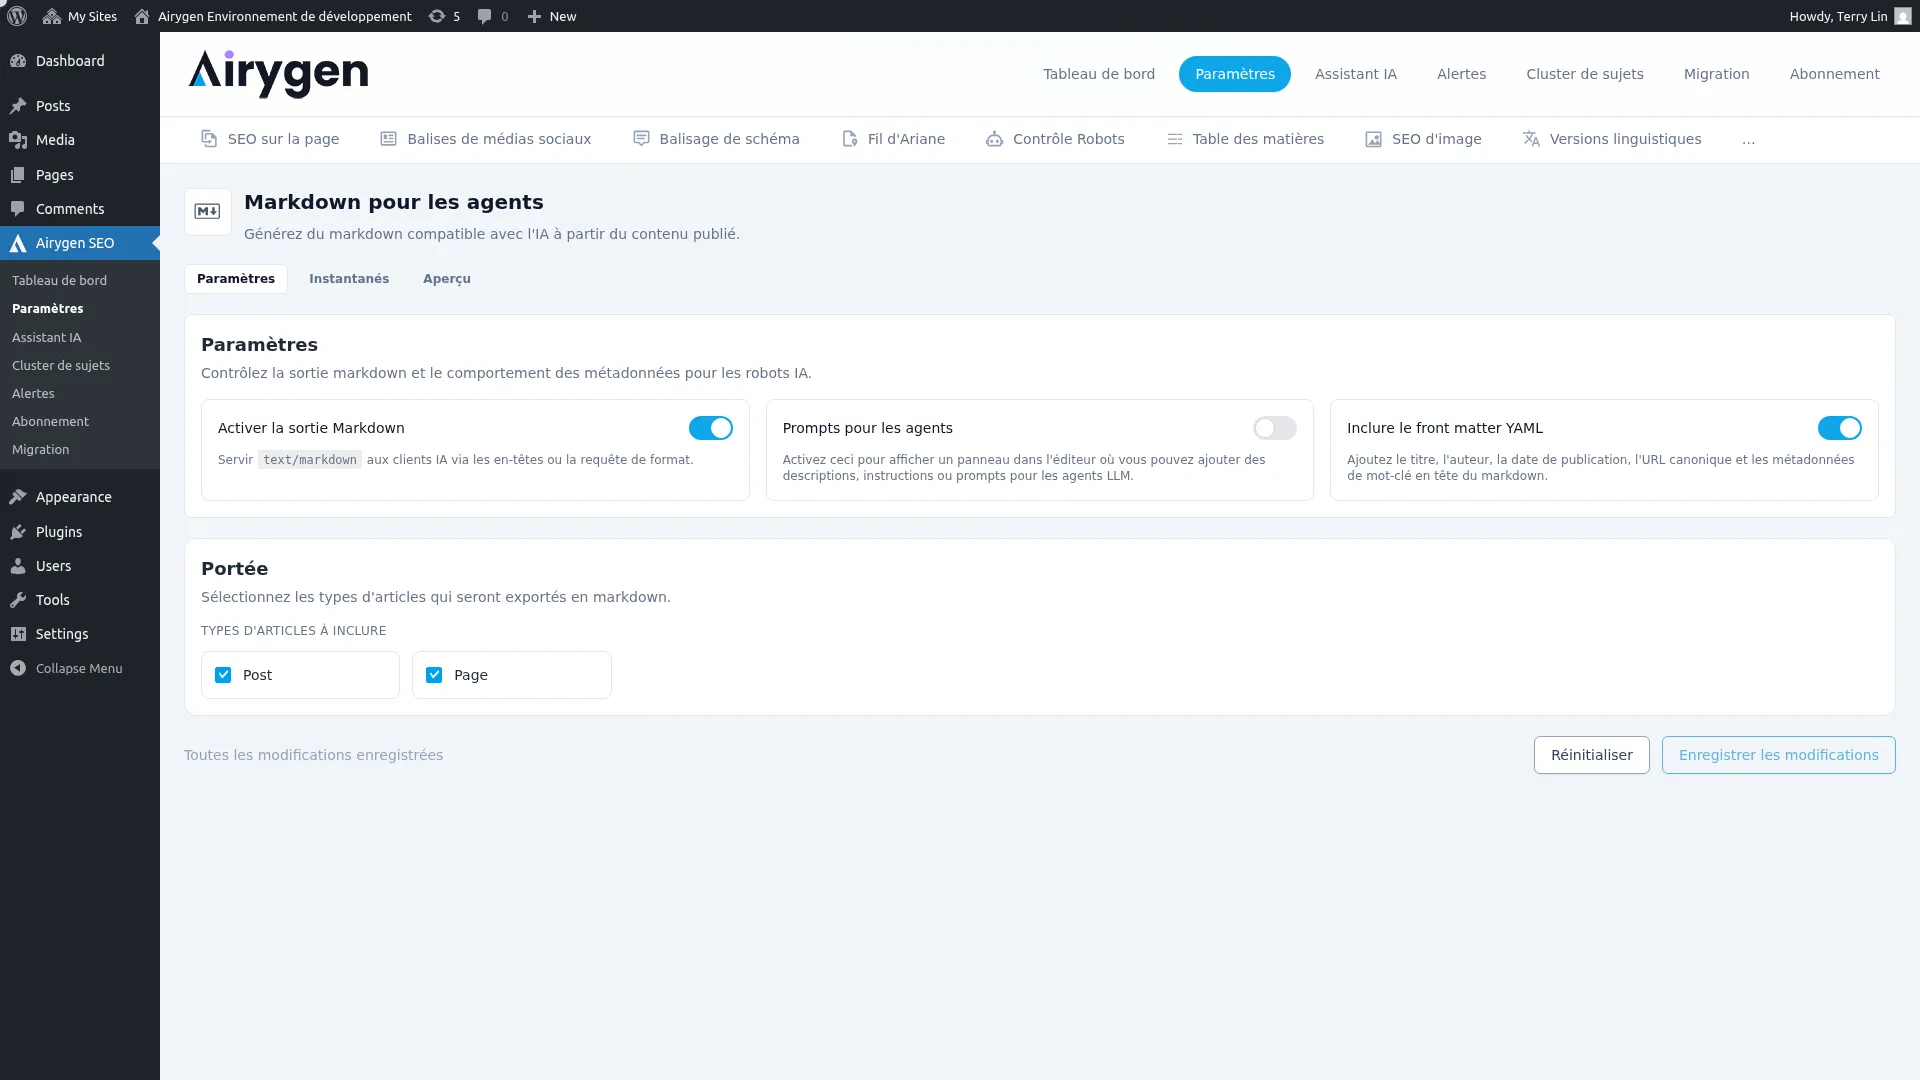Select Paramètres top navigation pill
This screenshot has height=1080, width=1920.
(x=1235, y=74)
